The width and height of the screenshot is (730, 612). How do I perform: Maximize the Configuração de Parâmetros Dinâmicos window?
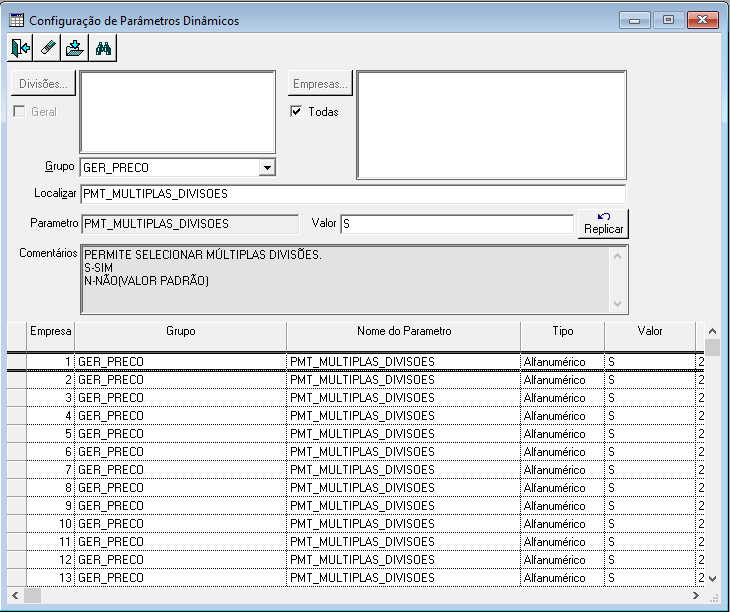pos(668,20)
